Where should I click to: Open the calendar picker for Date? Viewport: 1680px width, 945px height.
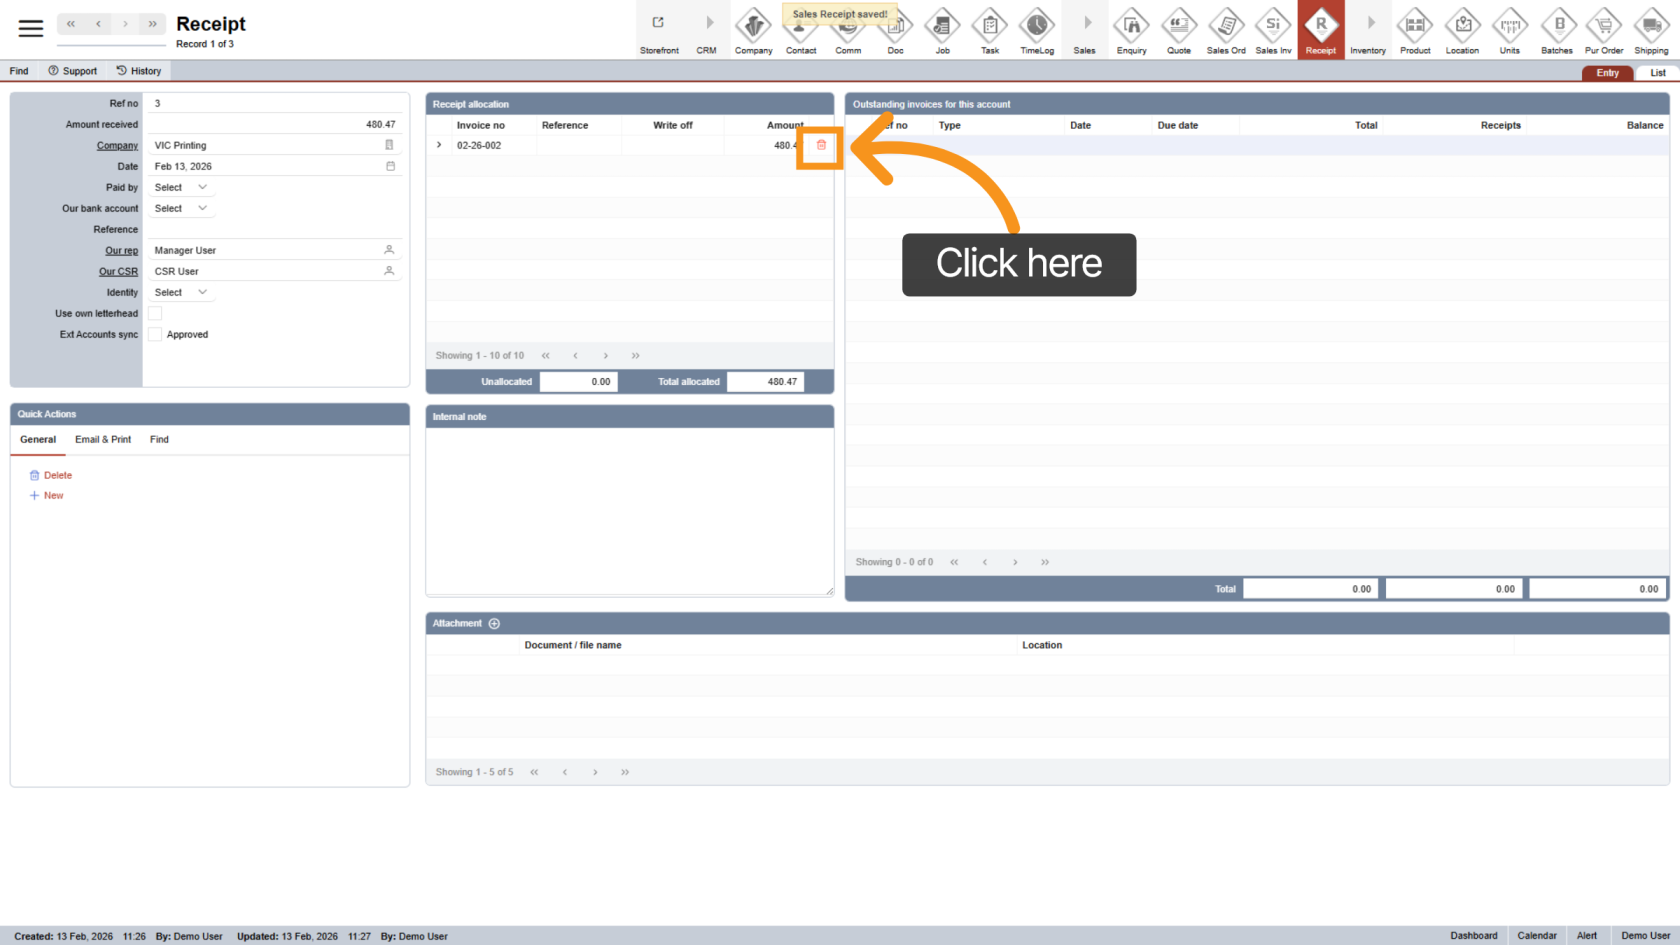click(390, 166)
